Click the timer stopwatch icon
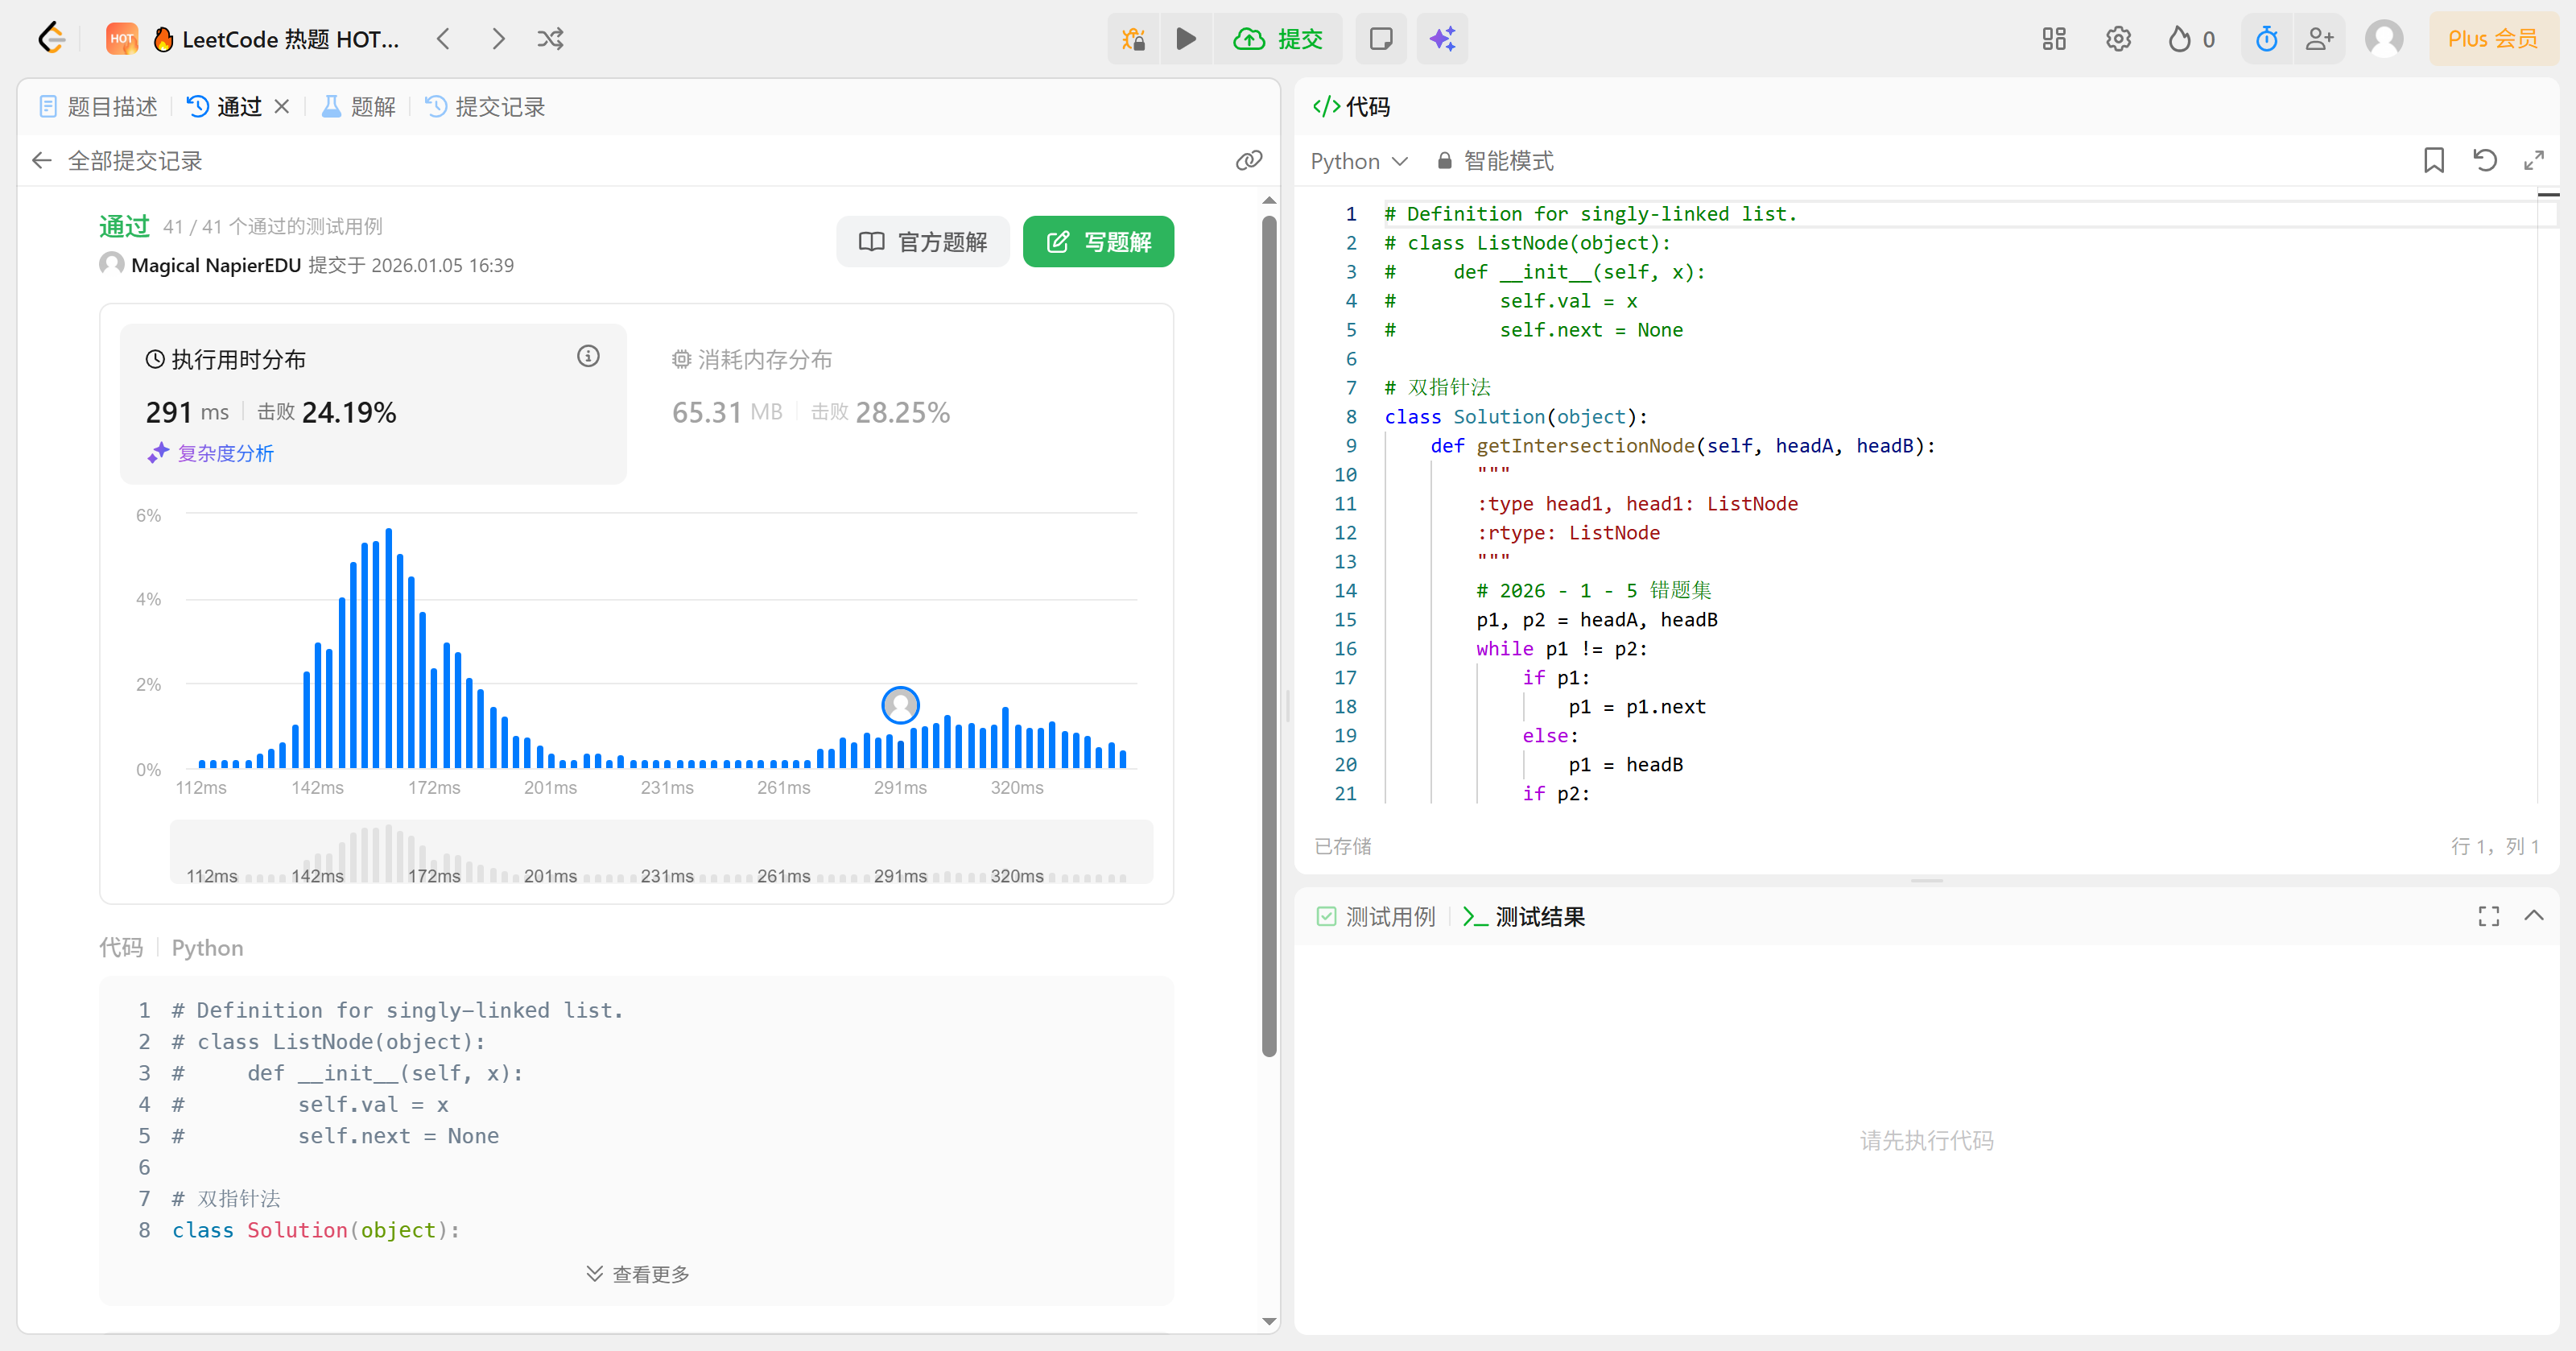2576x1351 pixels. (2266, 39)
